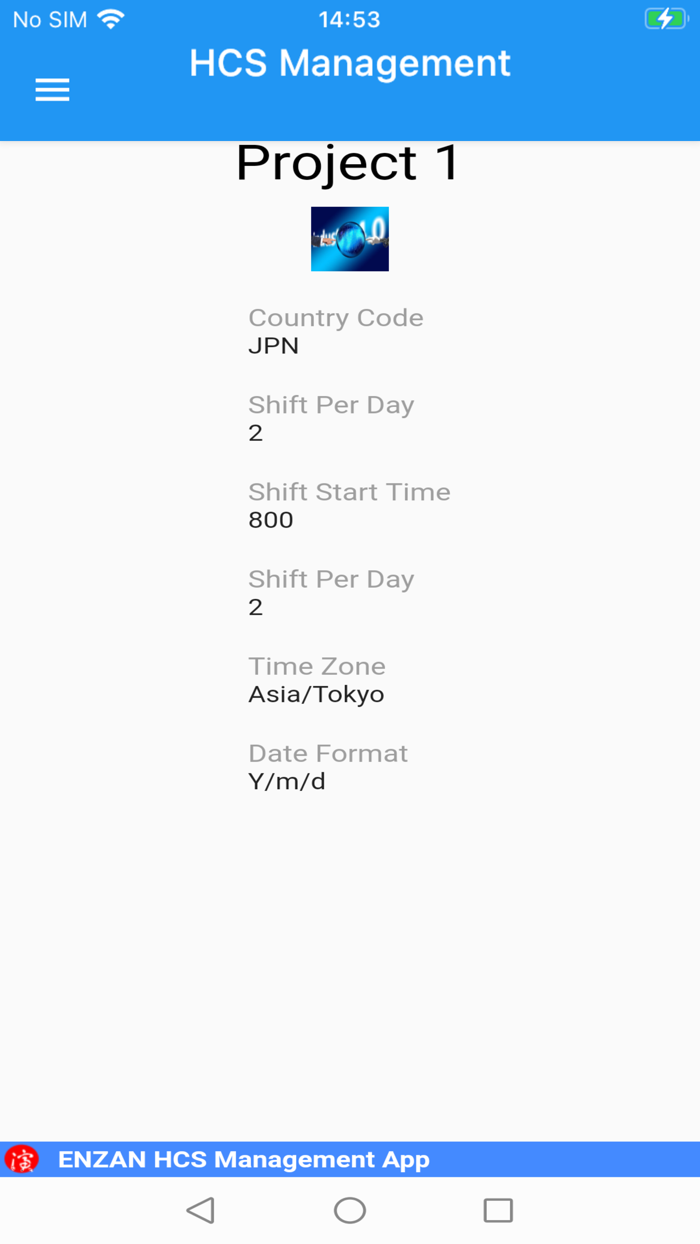This screenshot has width=700, height=1244.
Task: Click the red ENZAN logo icon
Action: point(22,1159)
